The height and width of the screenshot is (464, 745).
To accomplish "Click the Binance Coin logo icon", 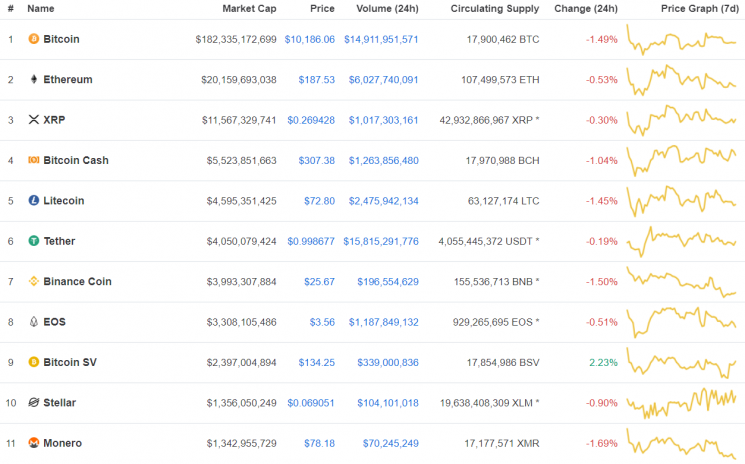I will click(x=33, y=281).
